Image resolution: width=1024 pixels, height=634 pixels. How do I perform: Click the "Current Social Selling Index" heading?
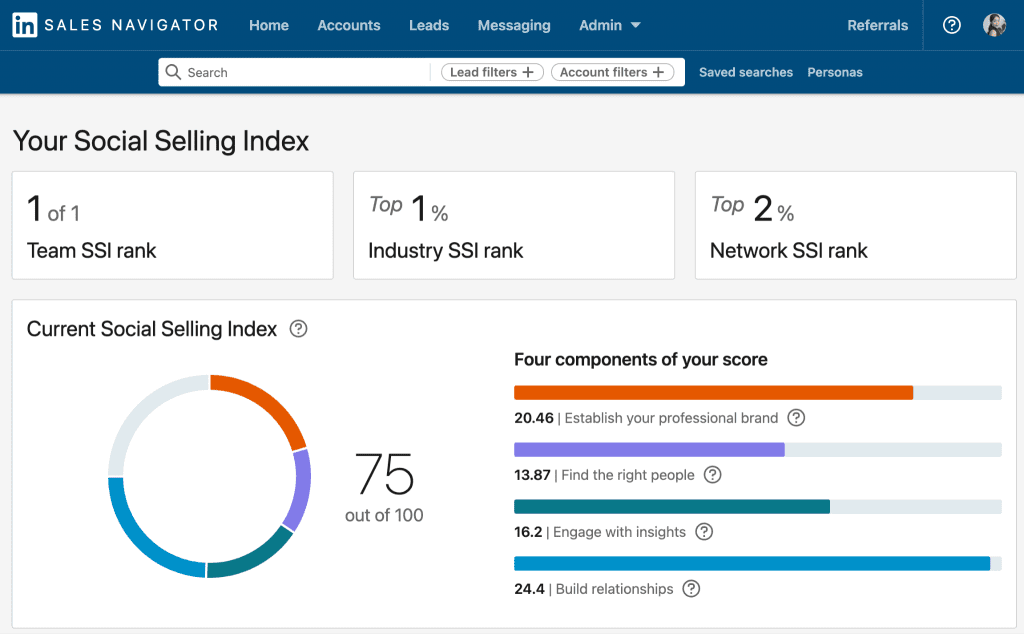[152, 328]
